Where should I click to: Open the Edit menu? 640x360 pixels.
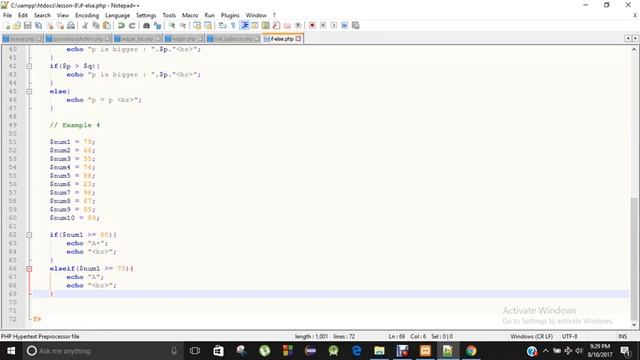click(23, 15)
